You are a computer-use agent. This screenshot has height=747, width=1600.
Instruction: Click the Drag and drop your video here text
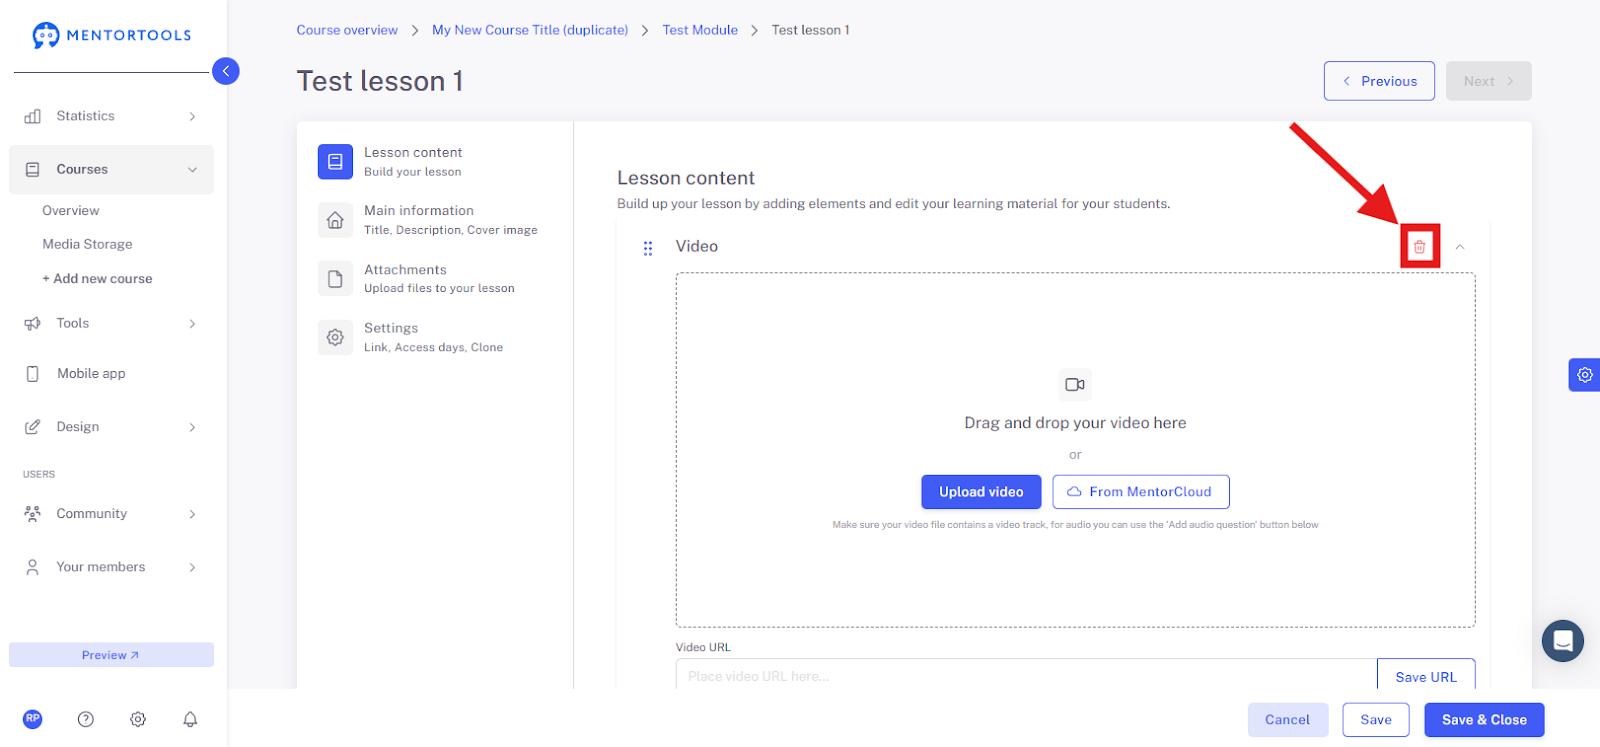pos(1075,423)
